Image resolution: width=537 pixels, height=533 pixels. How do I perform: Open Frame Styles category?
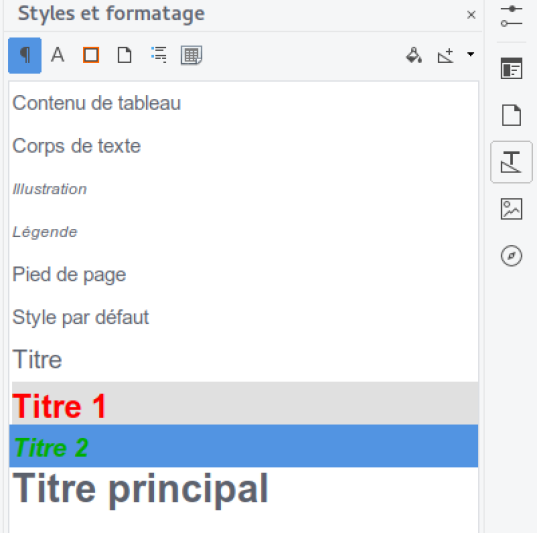point(91,55)
